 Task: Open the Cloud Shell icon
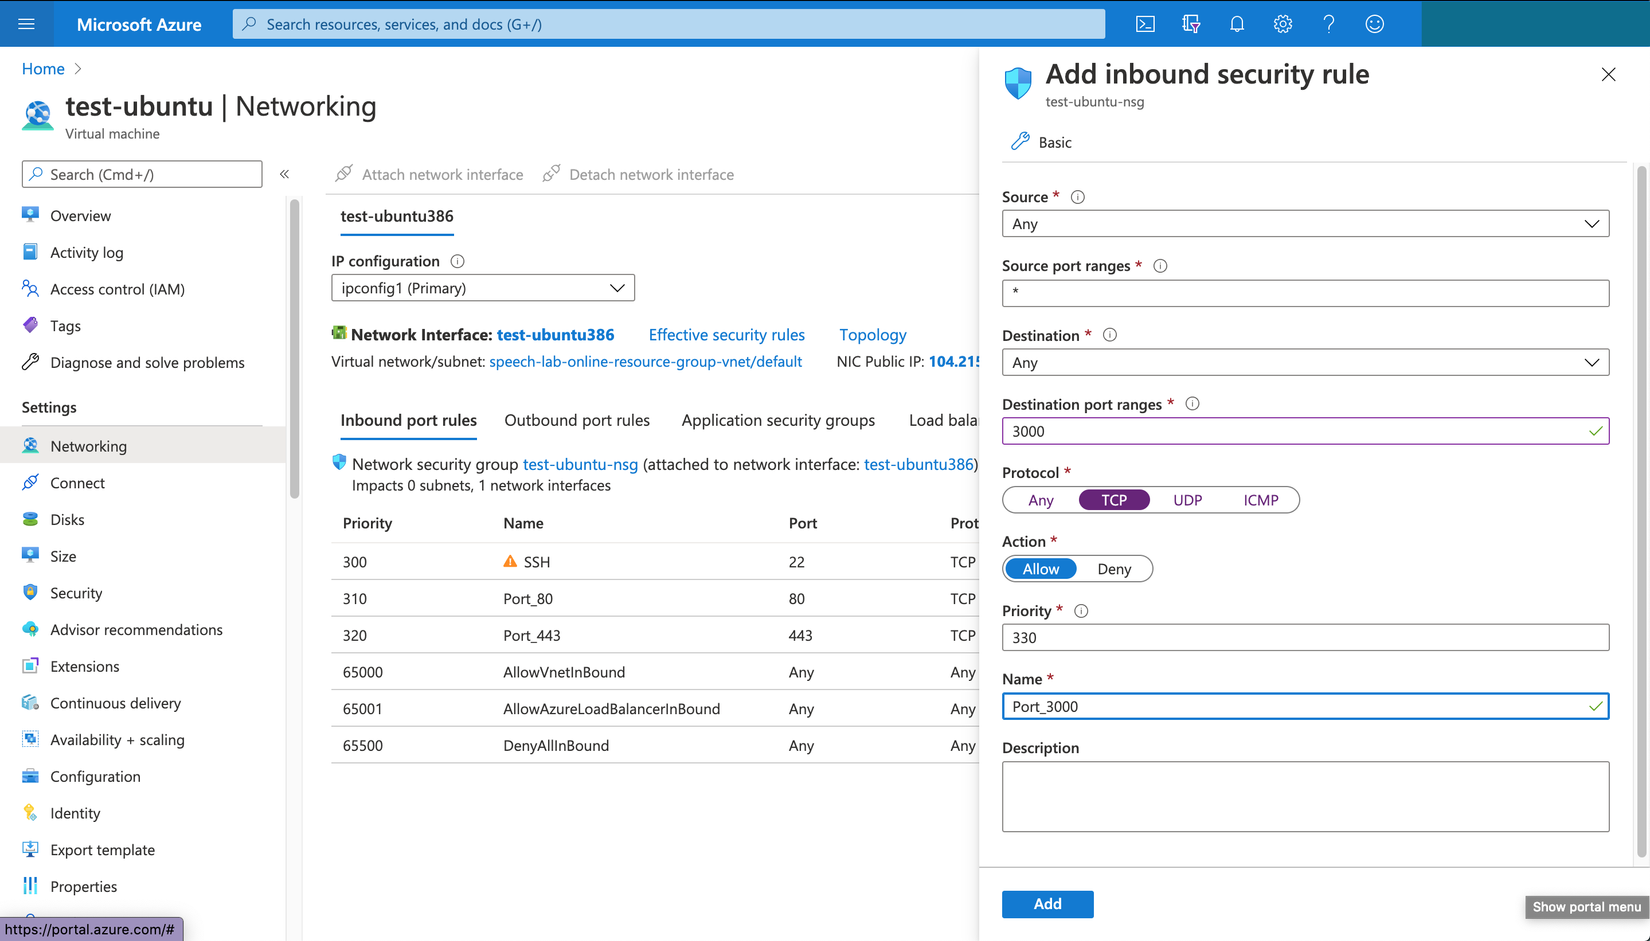pyautogui.click(x=1145, y=24)
